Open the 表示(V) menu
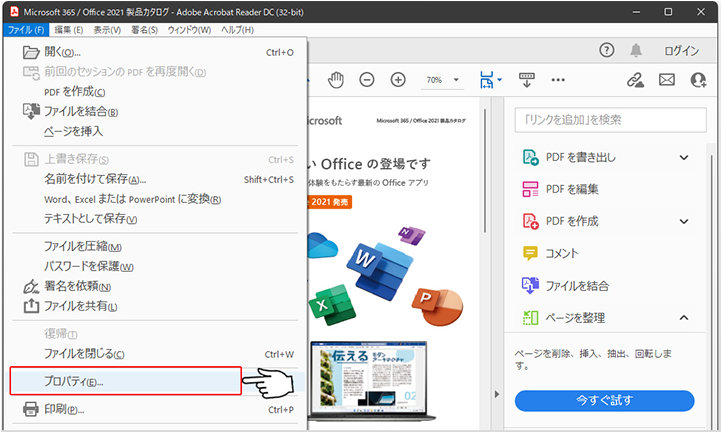The width and height of the screenshot is (721, 432). click(x=107, y=30)
